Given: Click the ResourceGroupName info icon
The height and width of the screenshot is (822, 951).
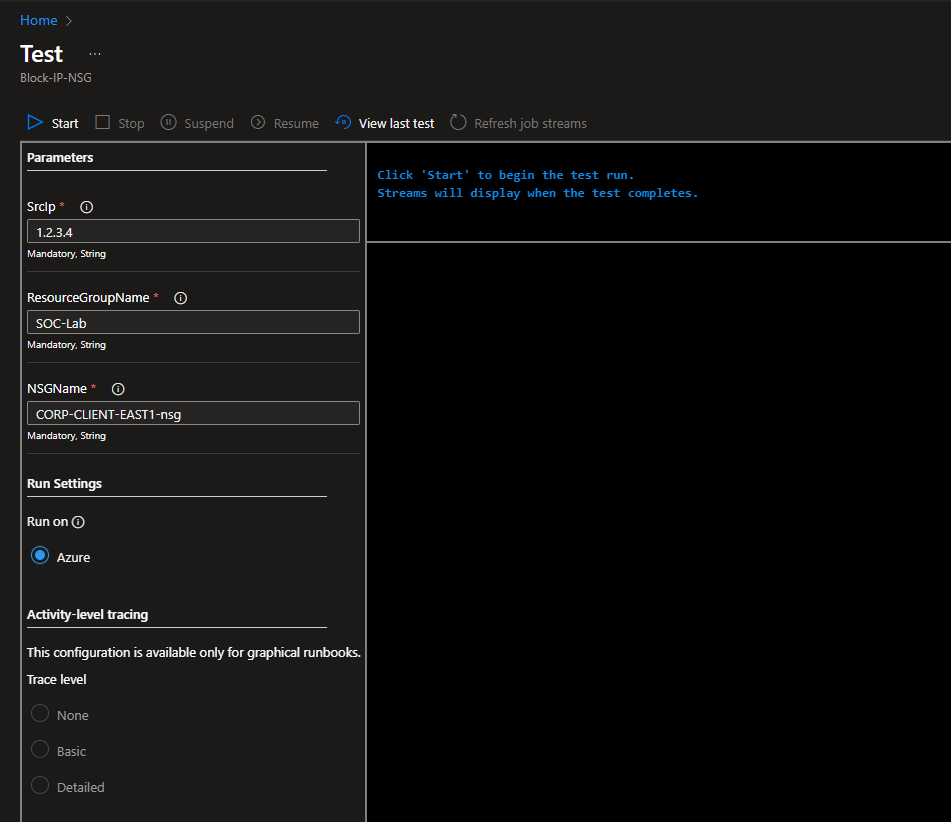Looking at the screenshot, I should tap(181, 298).
